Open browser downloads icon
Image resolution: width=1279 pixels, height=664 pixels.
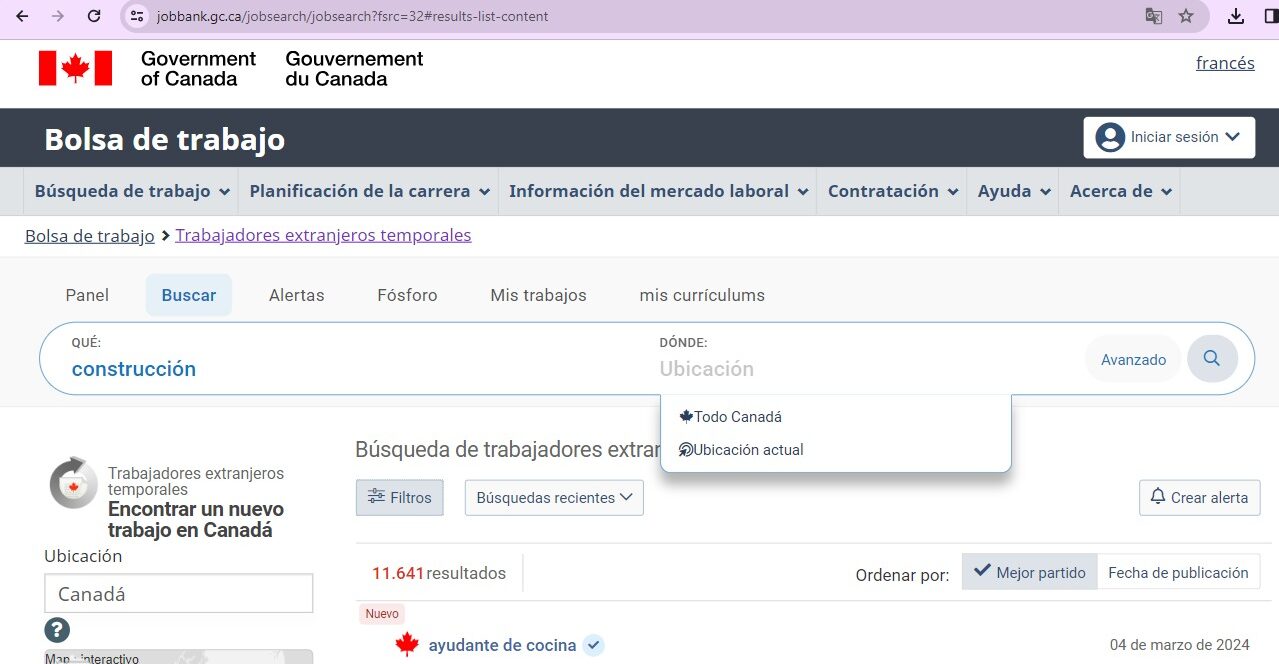(1236, 16)
